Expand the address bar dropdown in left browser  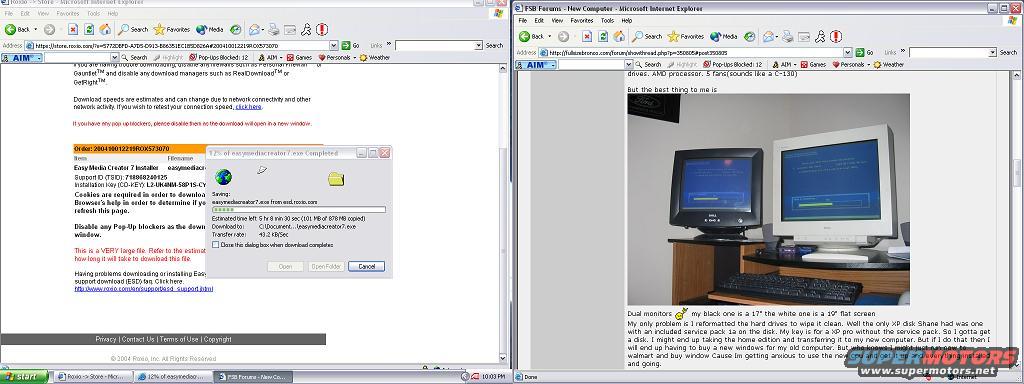tap(334, 46)
